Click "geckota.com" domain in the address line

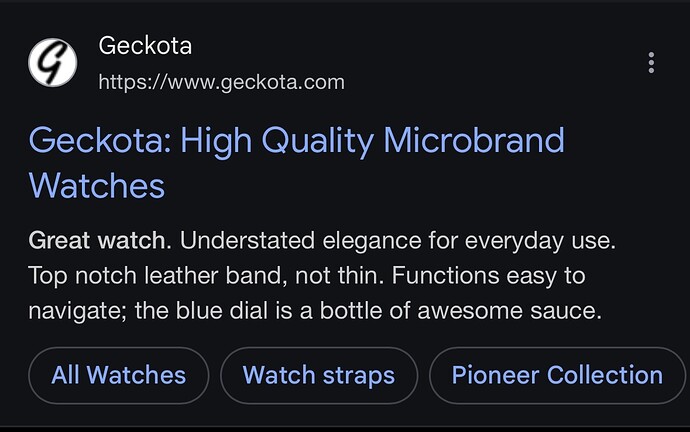[x=283, y=83]
